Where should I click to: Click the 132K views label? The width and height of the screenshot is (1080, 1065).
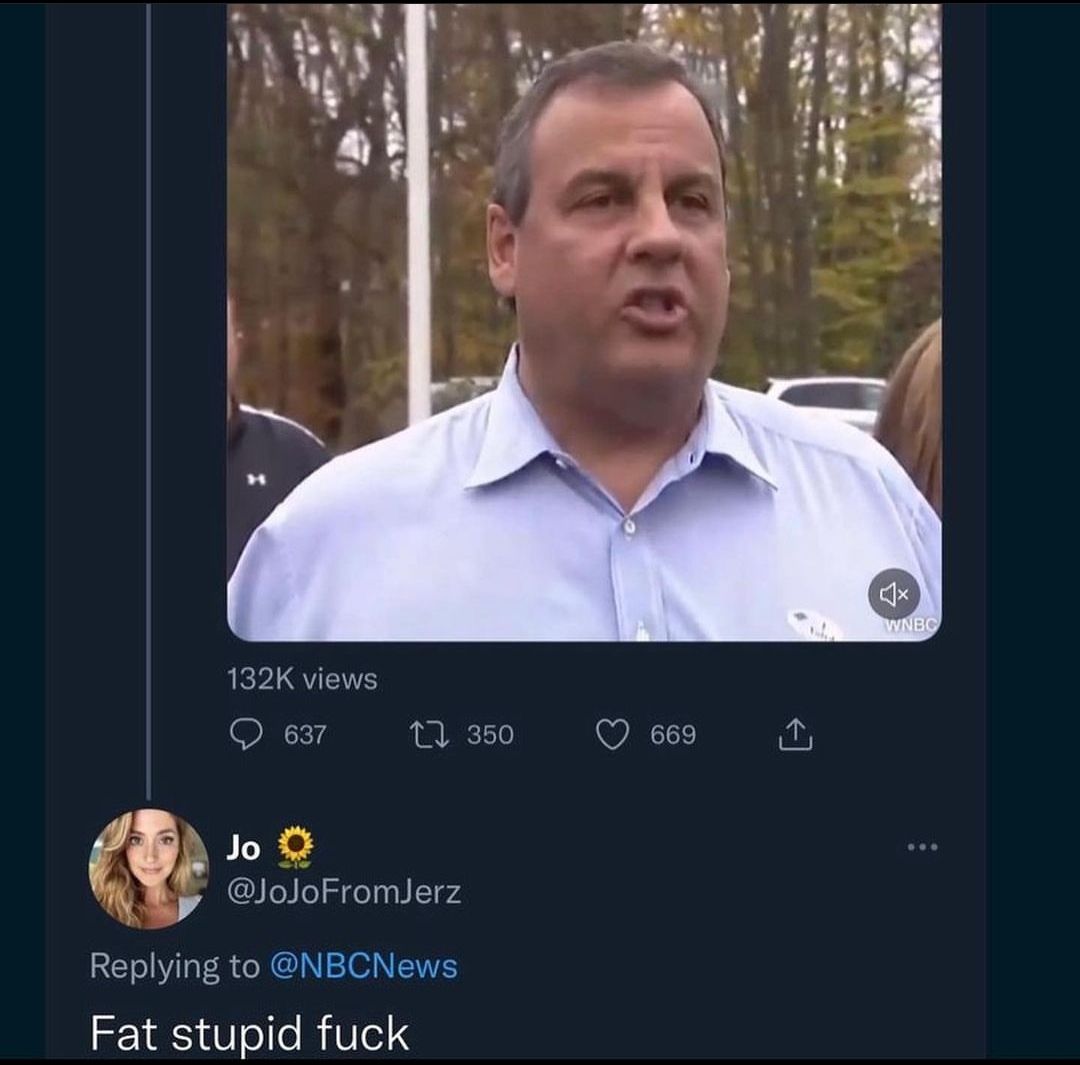point(302,679)
